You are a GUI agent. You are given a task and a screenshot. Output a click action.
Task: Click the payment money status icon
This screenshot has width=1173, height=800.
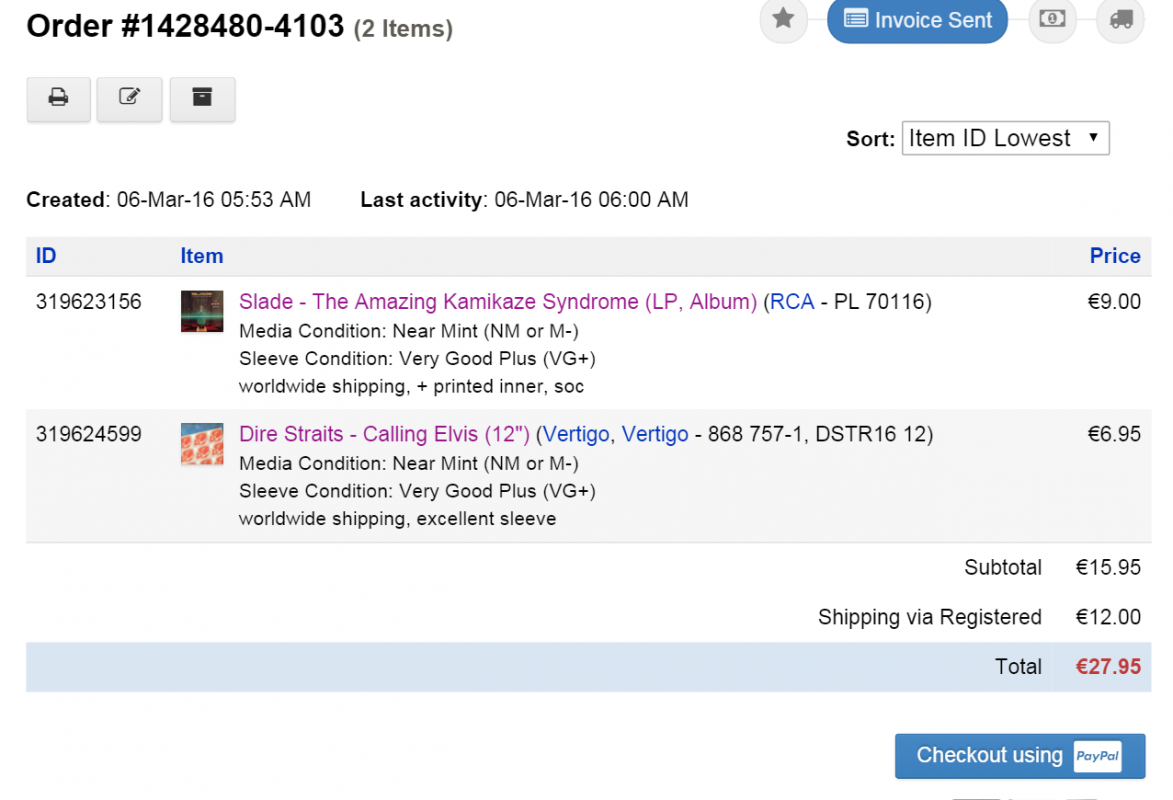click(1052, 19)
